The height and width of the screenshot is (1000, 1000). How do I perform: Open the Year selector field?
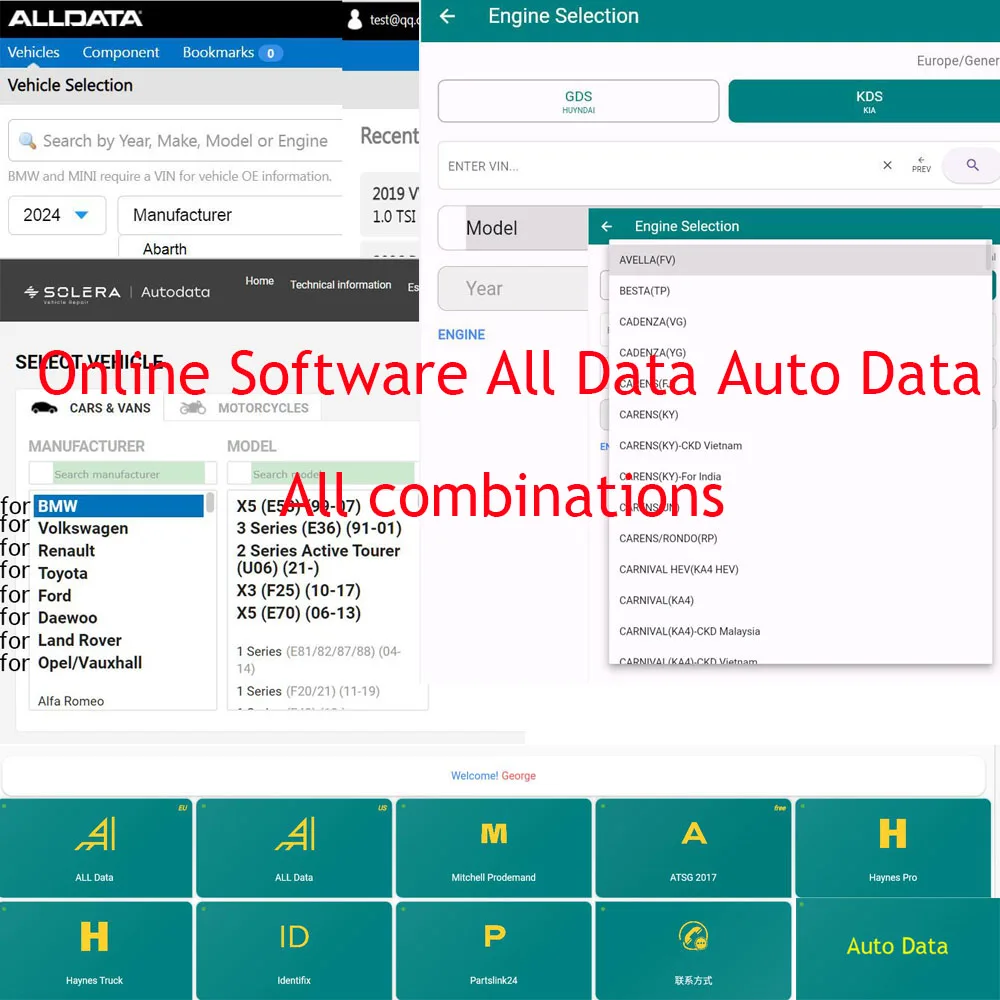click(x=513, y=288)
